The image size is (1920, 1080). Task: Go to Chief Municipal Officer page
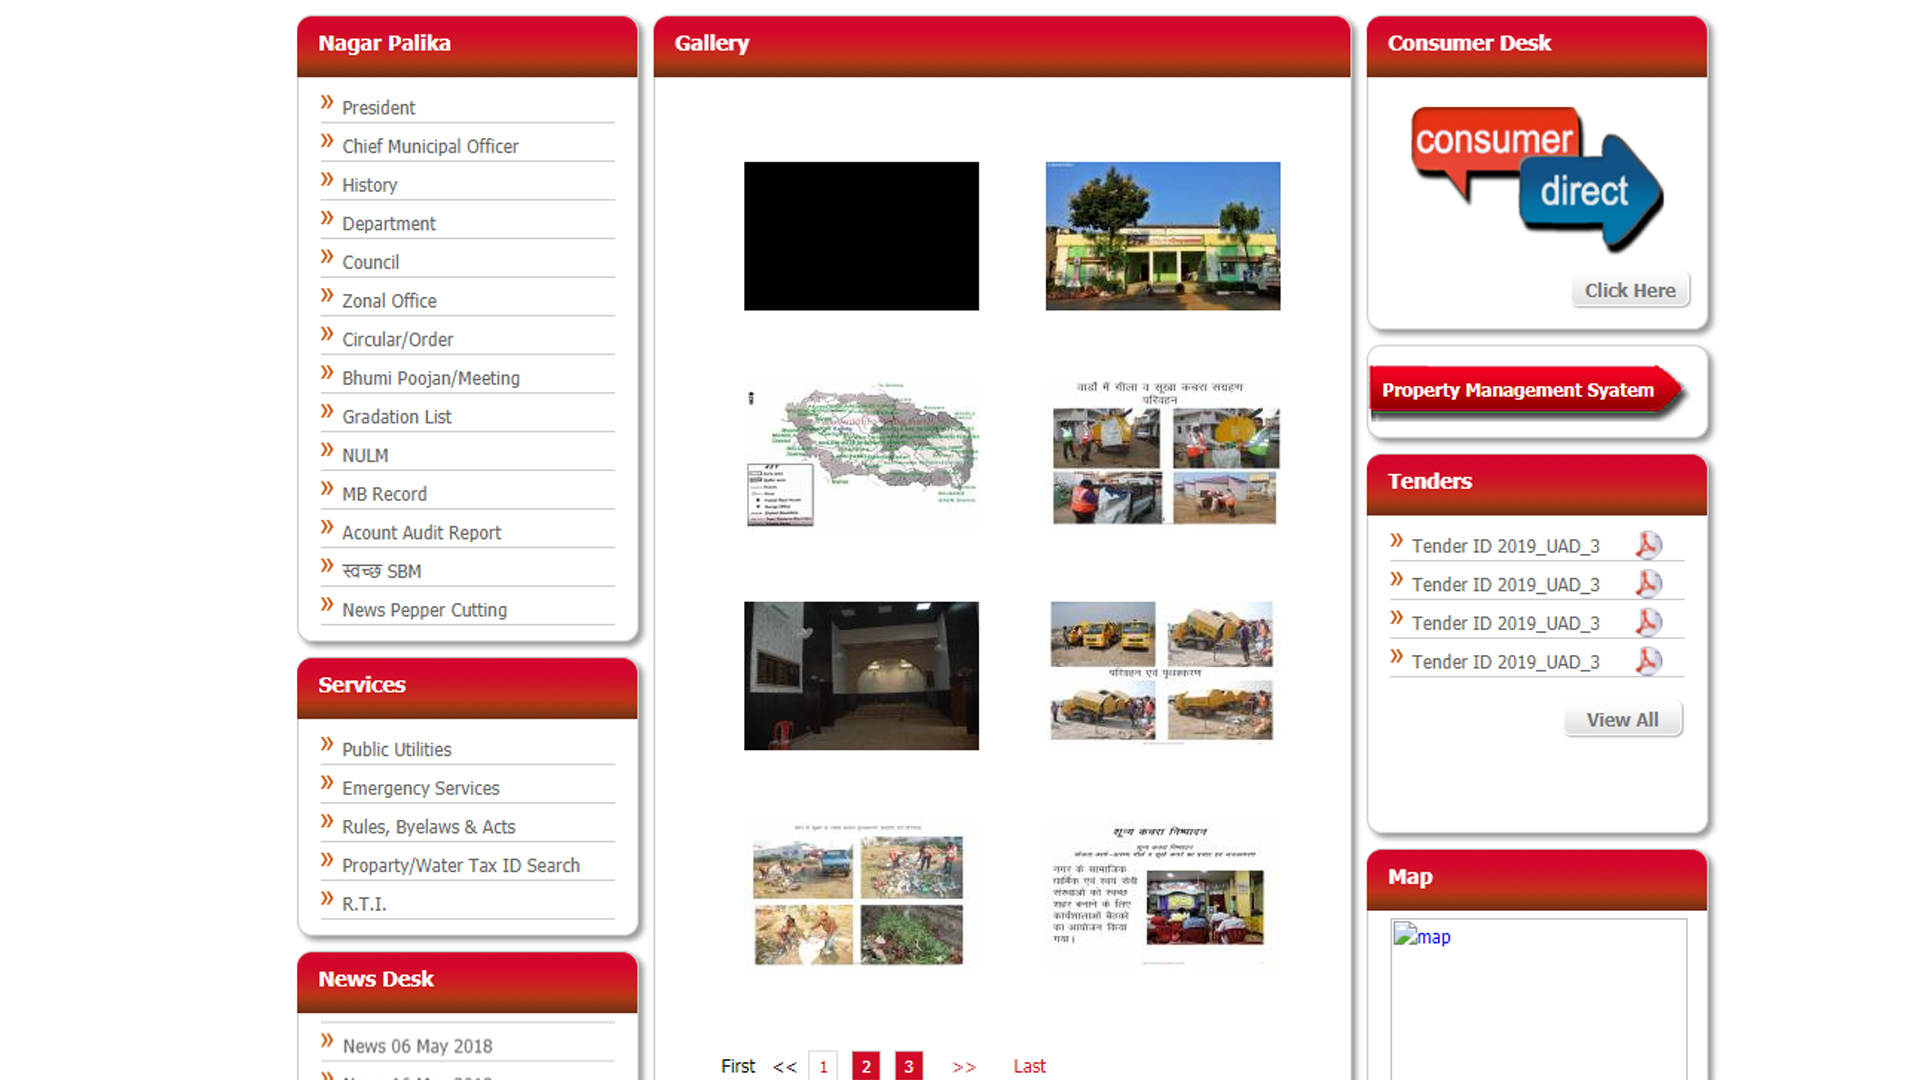click(x=430, y=147)
